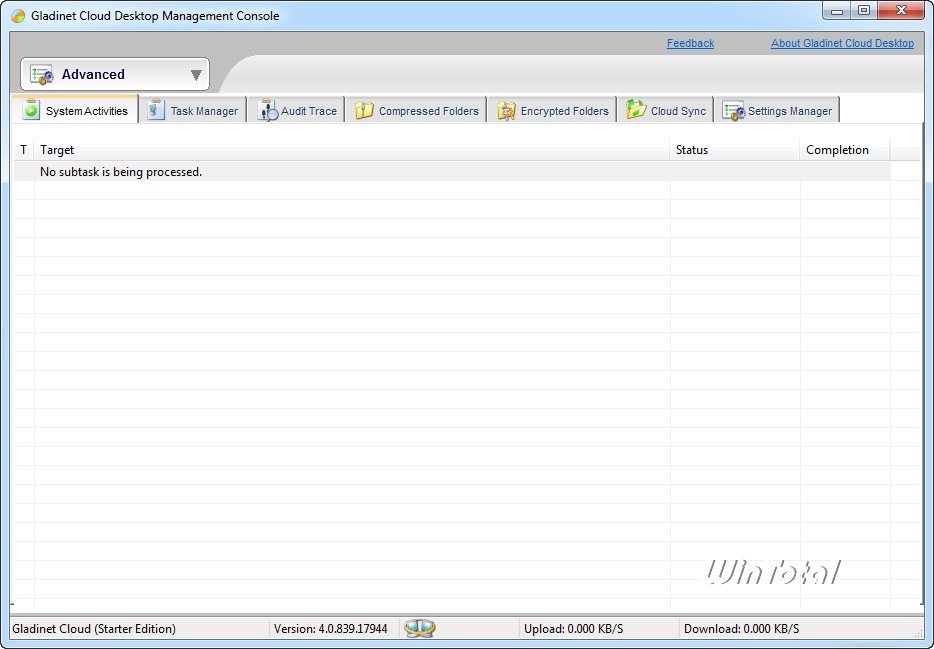Click the Task Manager clipboard icon
The height and width of the screenshot is (649, 934).
156,110
